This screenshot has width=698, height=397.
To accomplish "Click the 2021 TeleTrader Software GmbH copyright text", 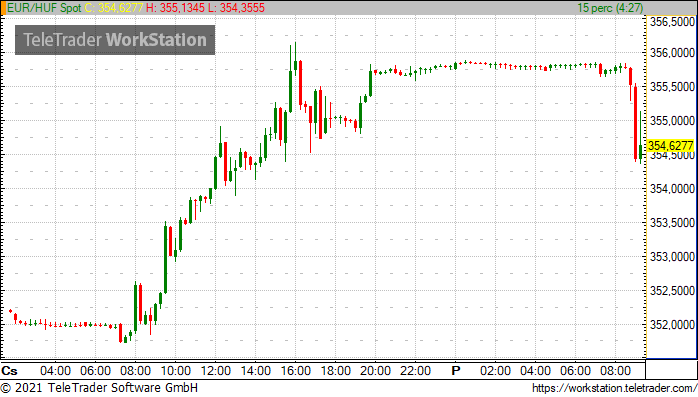I will click(x=99, y=388).
